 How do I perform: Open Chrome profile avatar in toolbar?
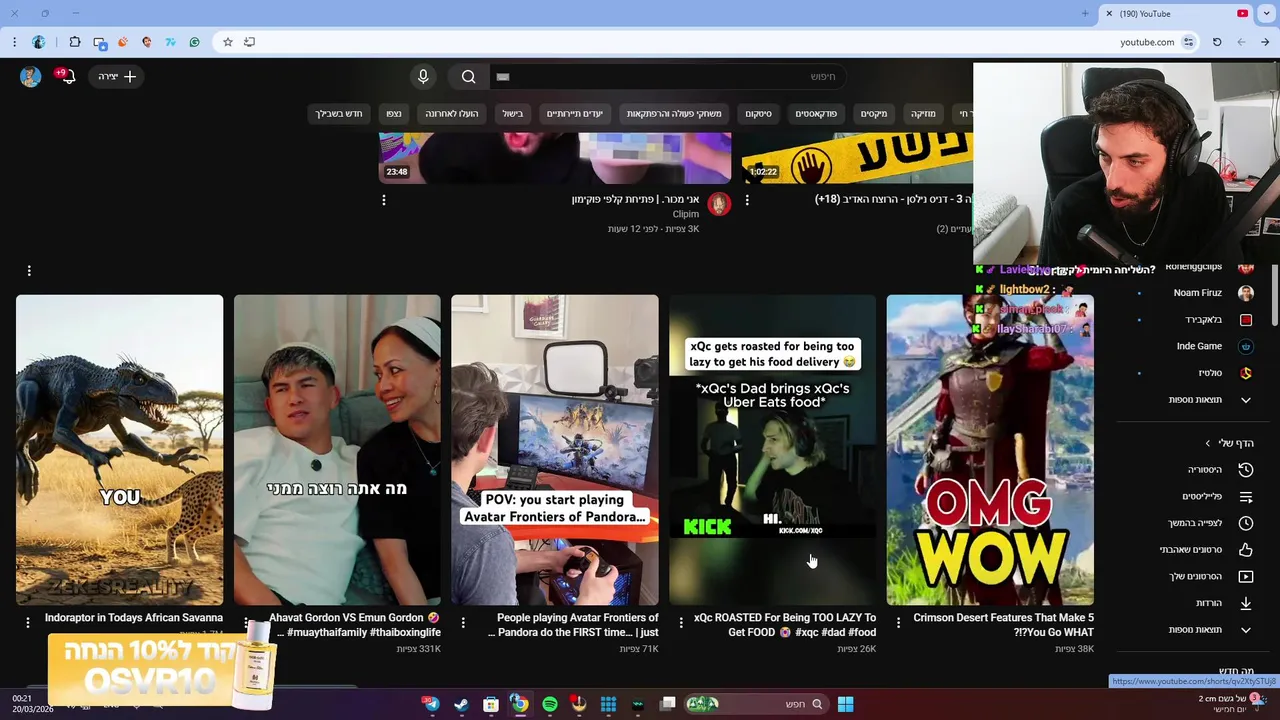39,42
